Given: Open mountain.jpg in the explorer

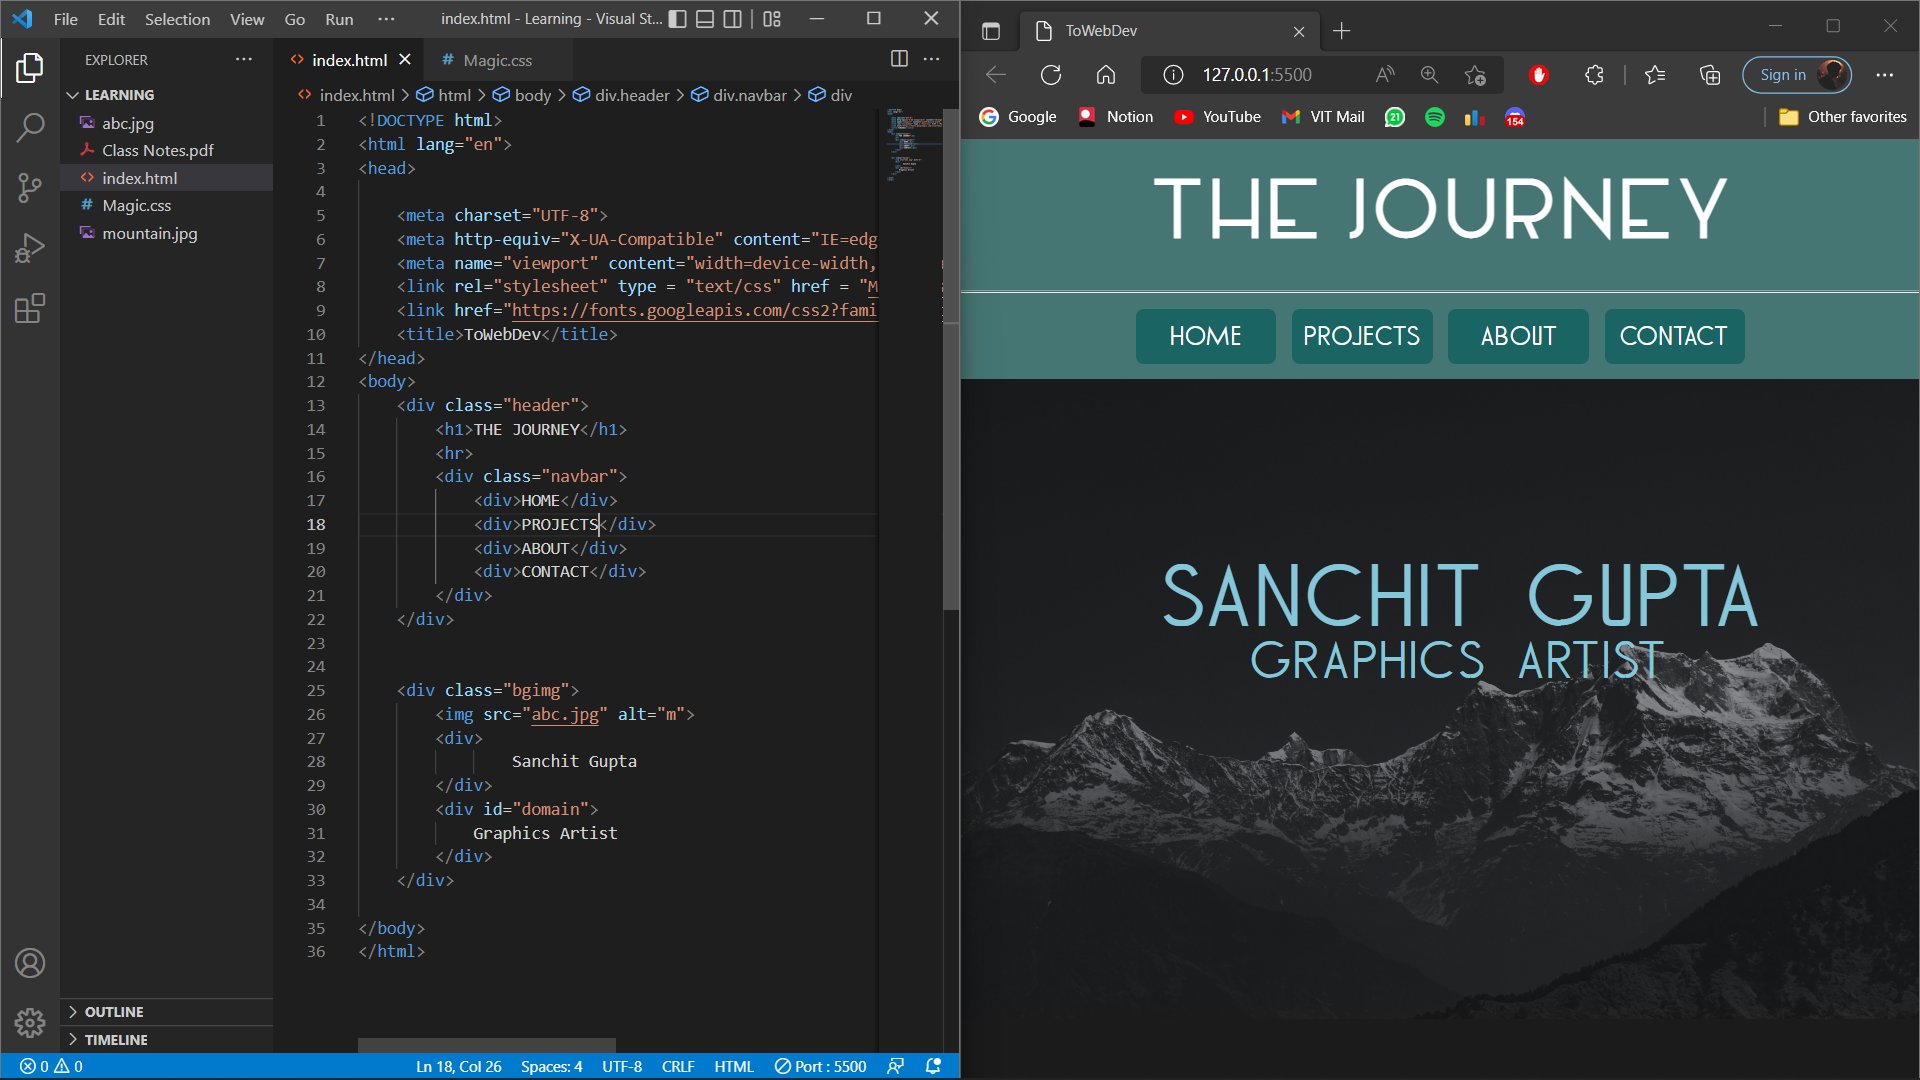Looking at the screenshot, I should [x=149, y=233].
